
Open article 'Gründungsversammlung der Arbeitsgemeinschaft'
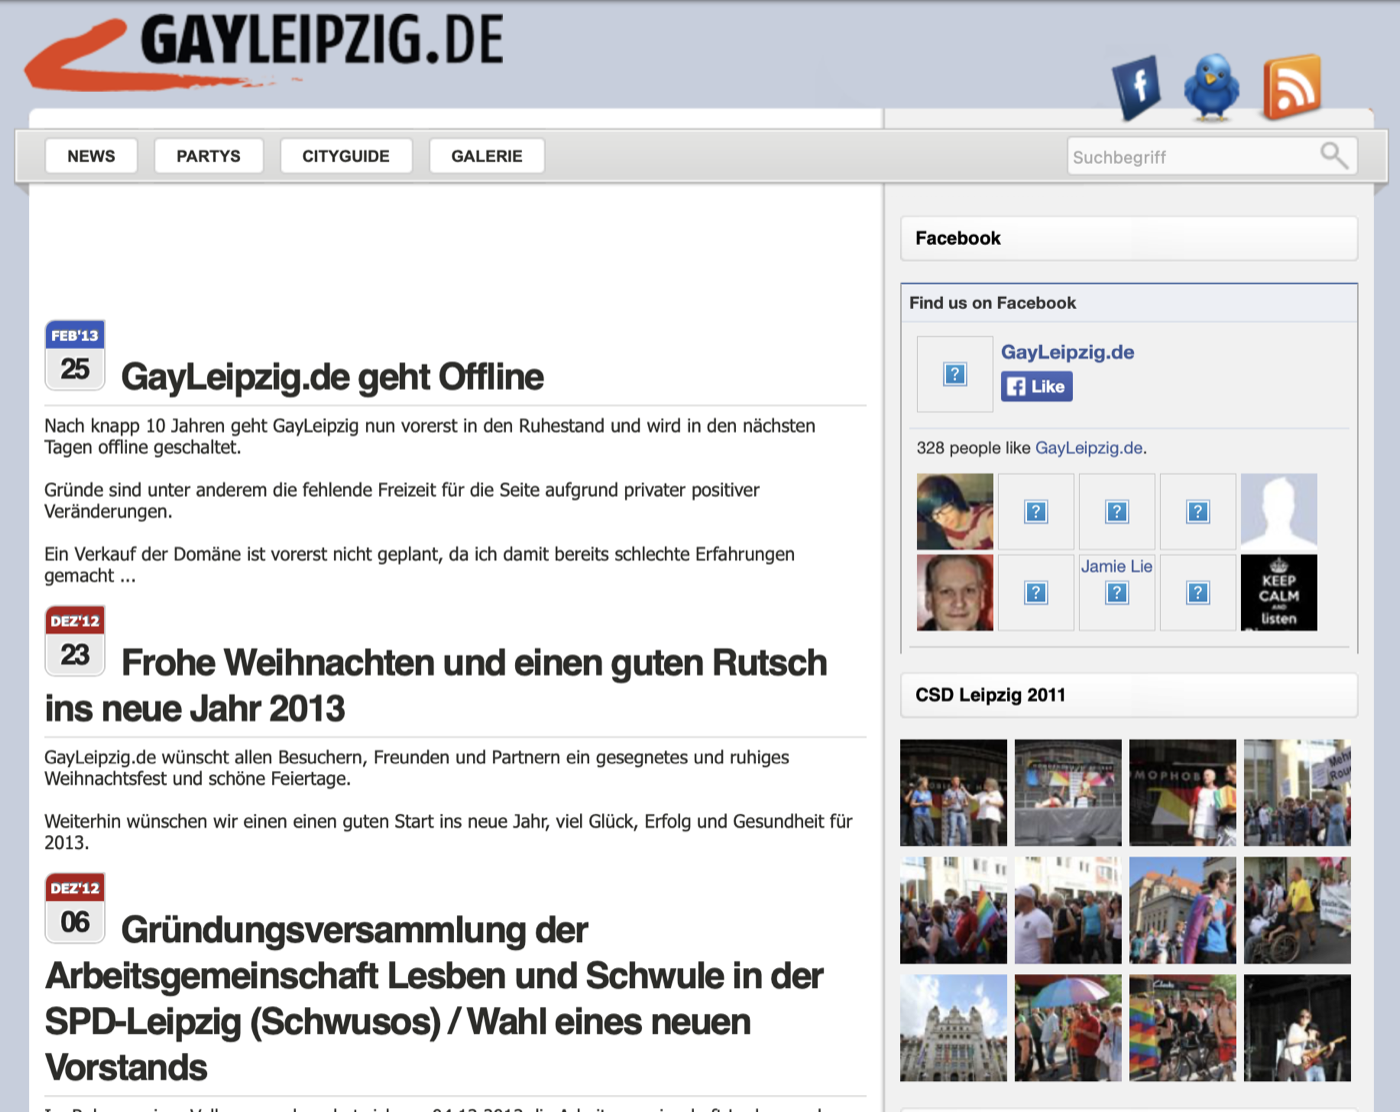(x=435, y=998)
